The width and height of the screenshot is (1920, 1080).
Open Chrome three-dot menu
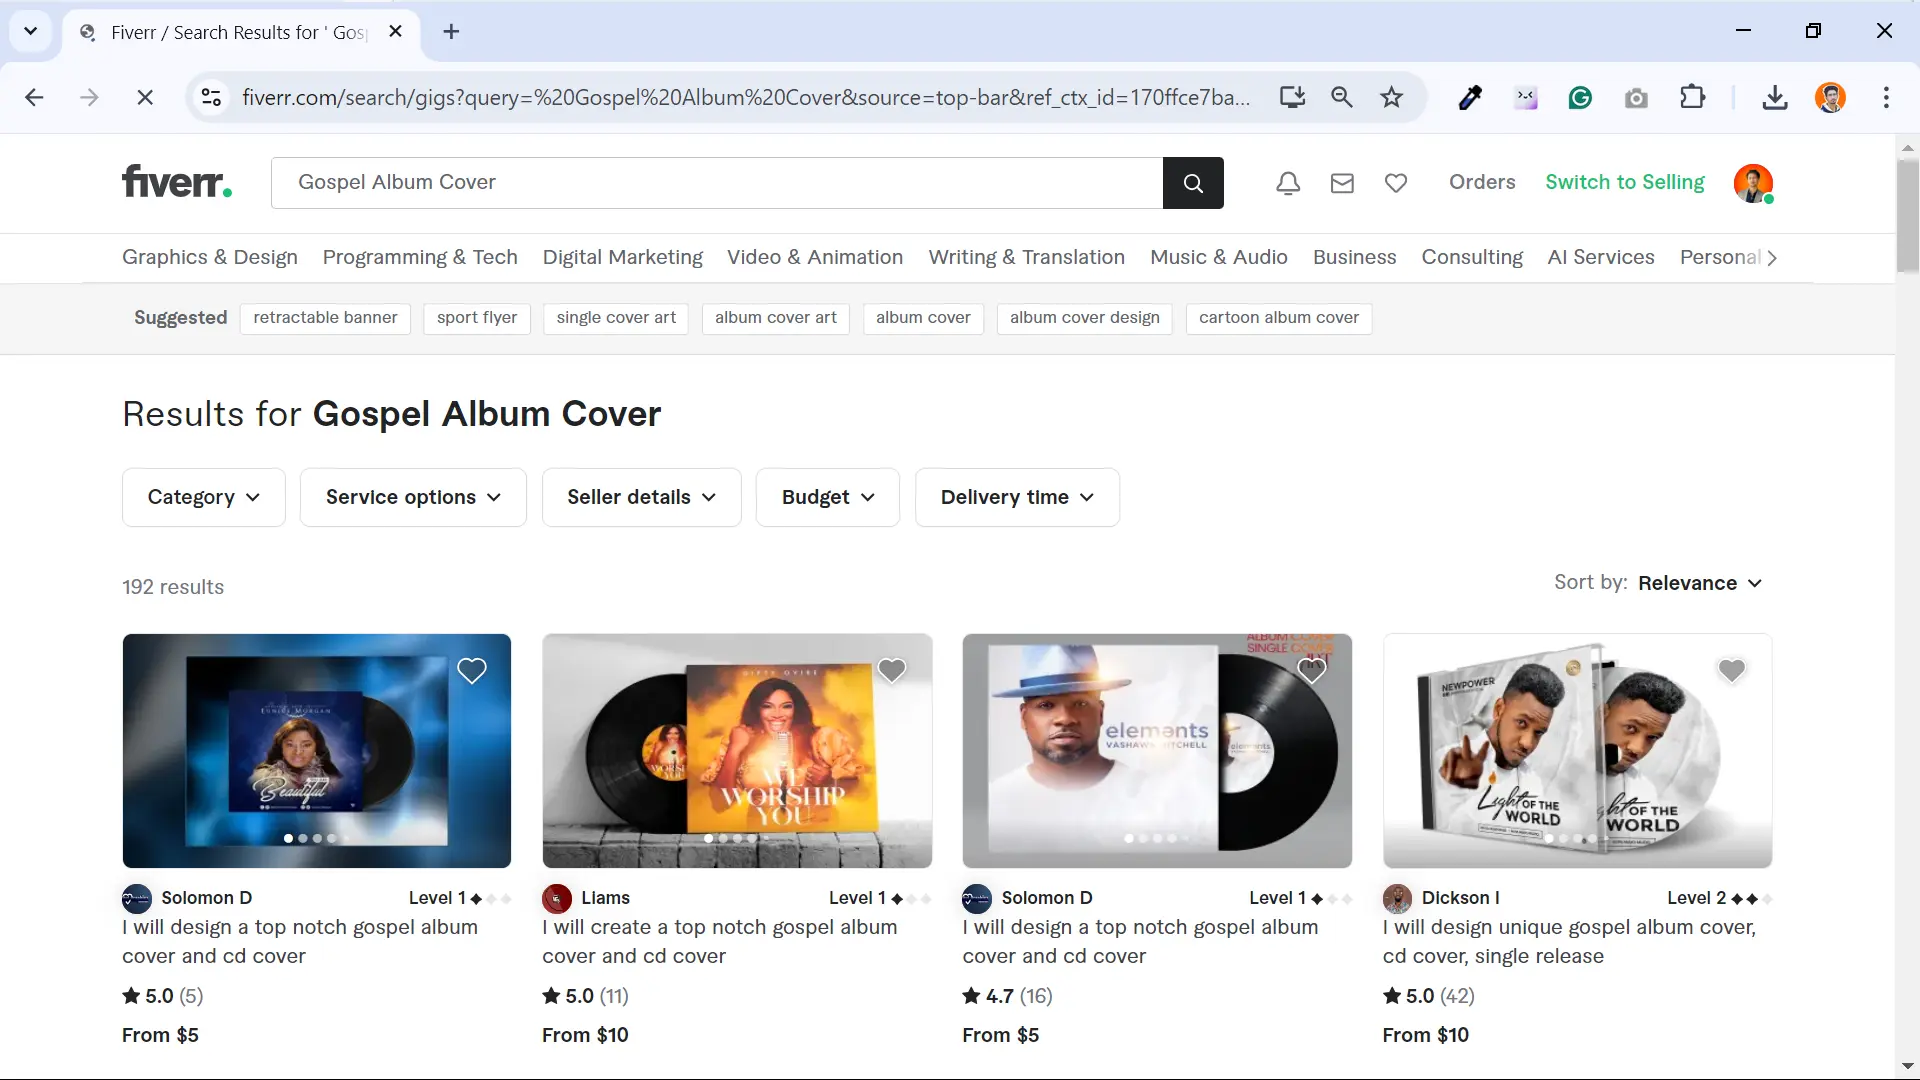pyautogui.click(x=1886, y=97)
